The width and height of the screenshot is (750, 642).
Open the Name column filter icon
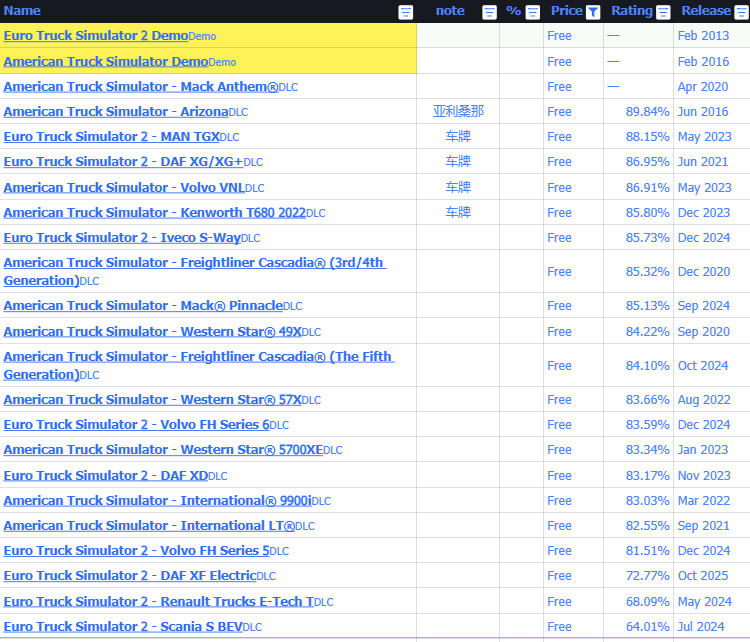406,12
